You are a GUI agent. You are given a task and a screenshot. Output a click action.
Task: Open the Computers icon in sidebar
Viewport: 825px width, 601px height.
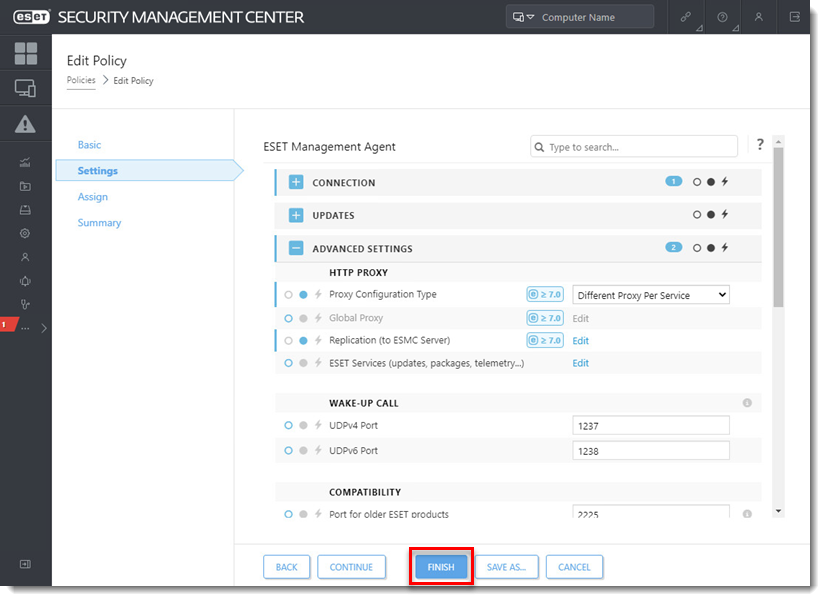tap(25, 88)
